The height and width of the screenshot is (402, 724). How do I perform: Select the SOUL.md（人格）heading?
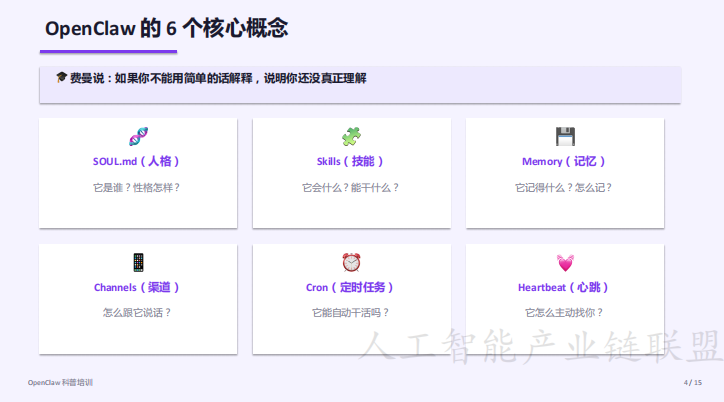tap(138, 161)
